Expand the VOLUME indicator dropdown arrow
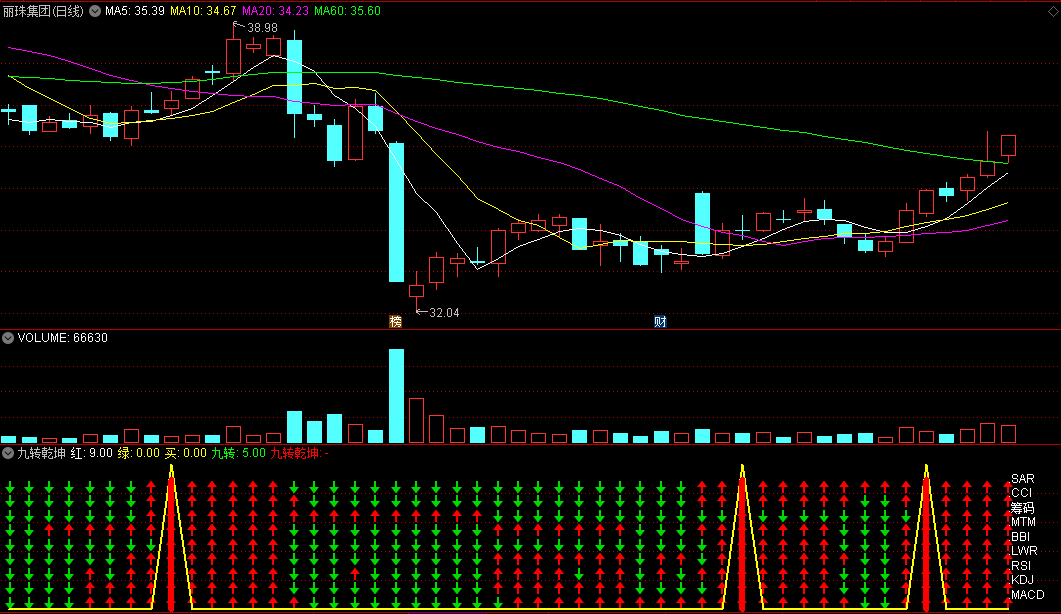 (x=8, y=338)
